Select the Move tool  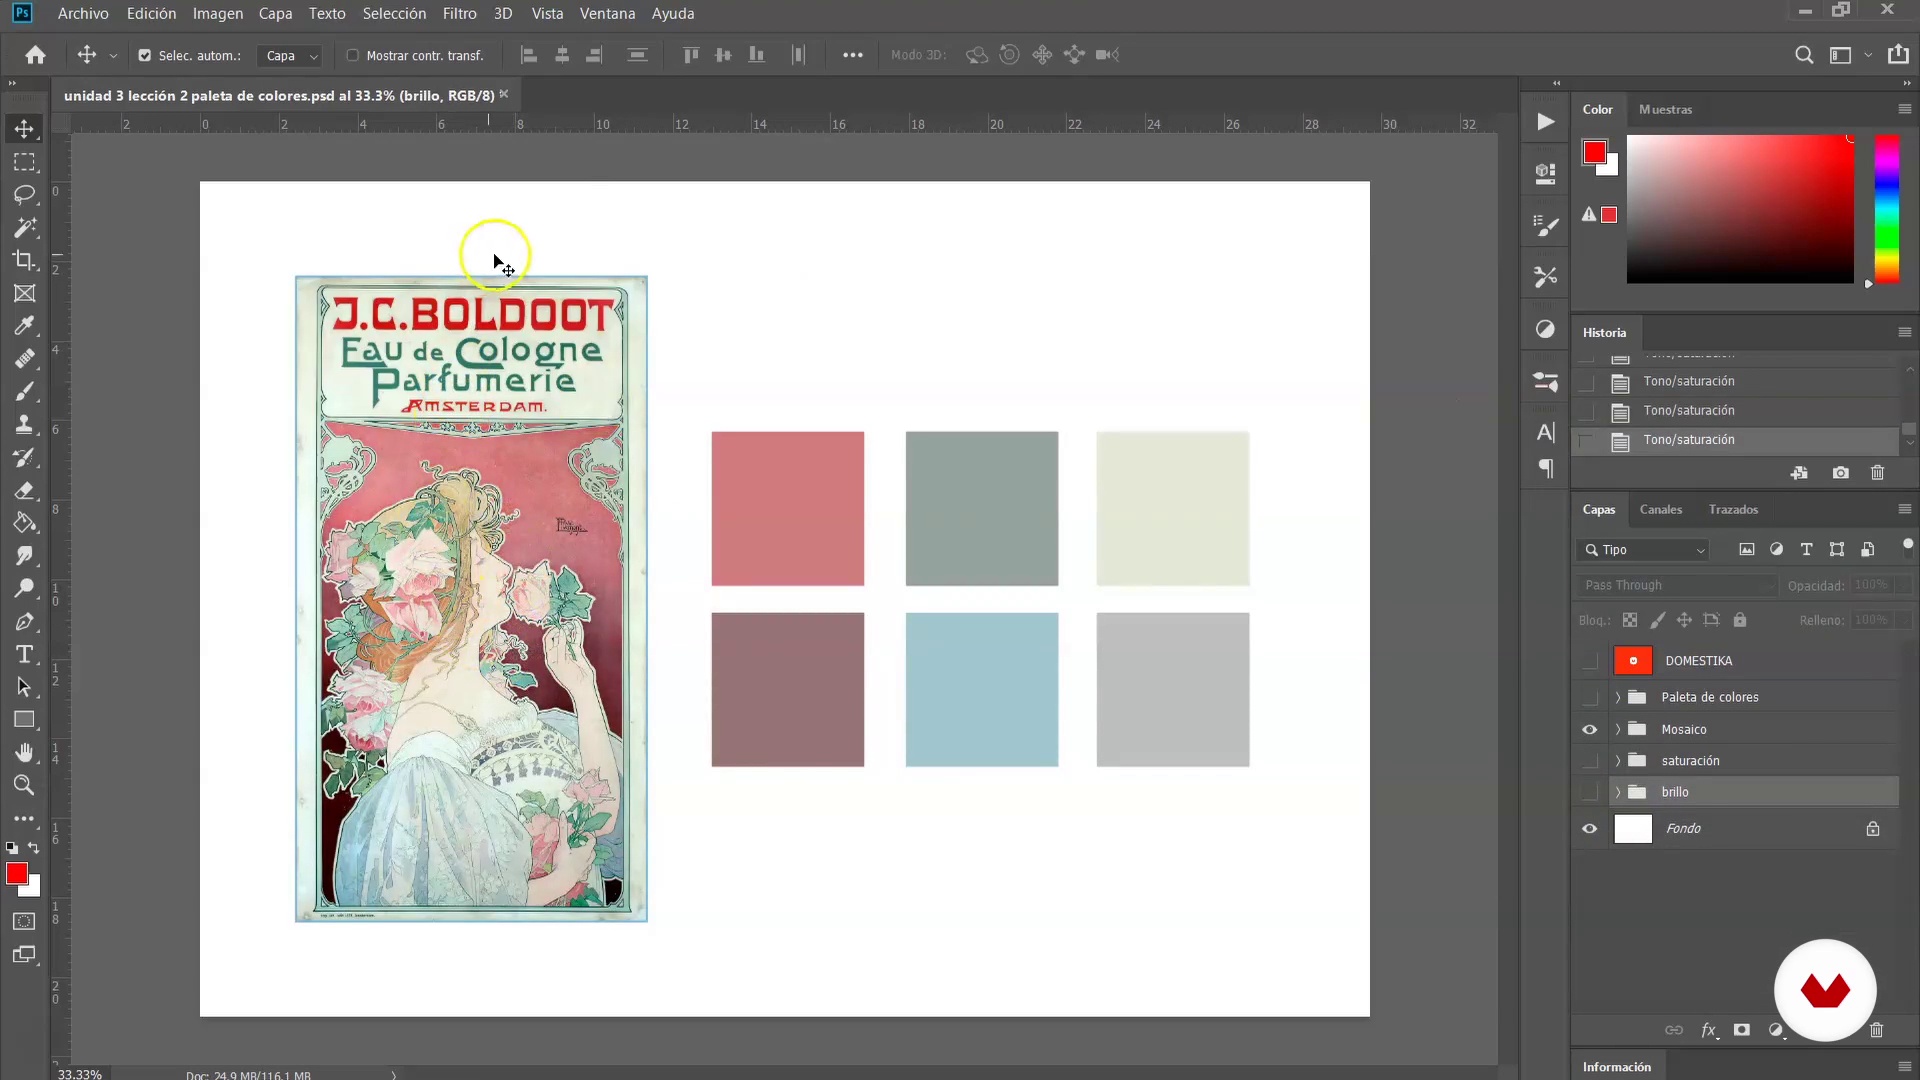24,128
